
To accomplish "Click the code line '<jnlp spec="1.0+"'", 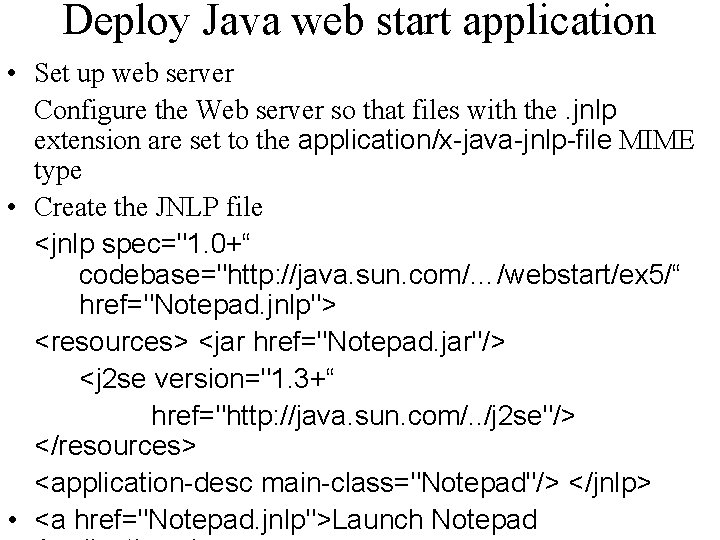I will click(x=142, y=244).
